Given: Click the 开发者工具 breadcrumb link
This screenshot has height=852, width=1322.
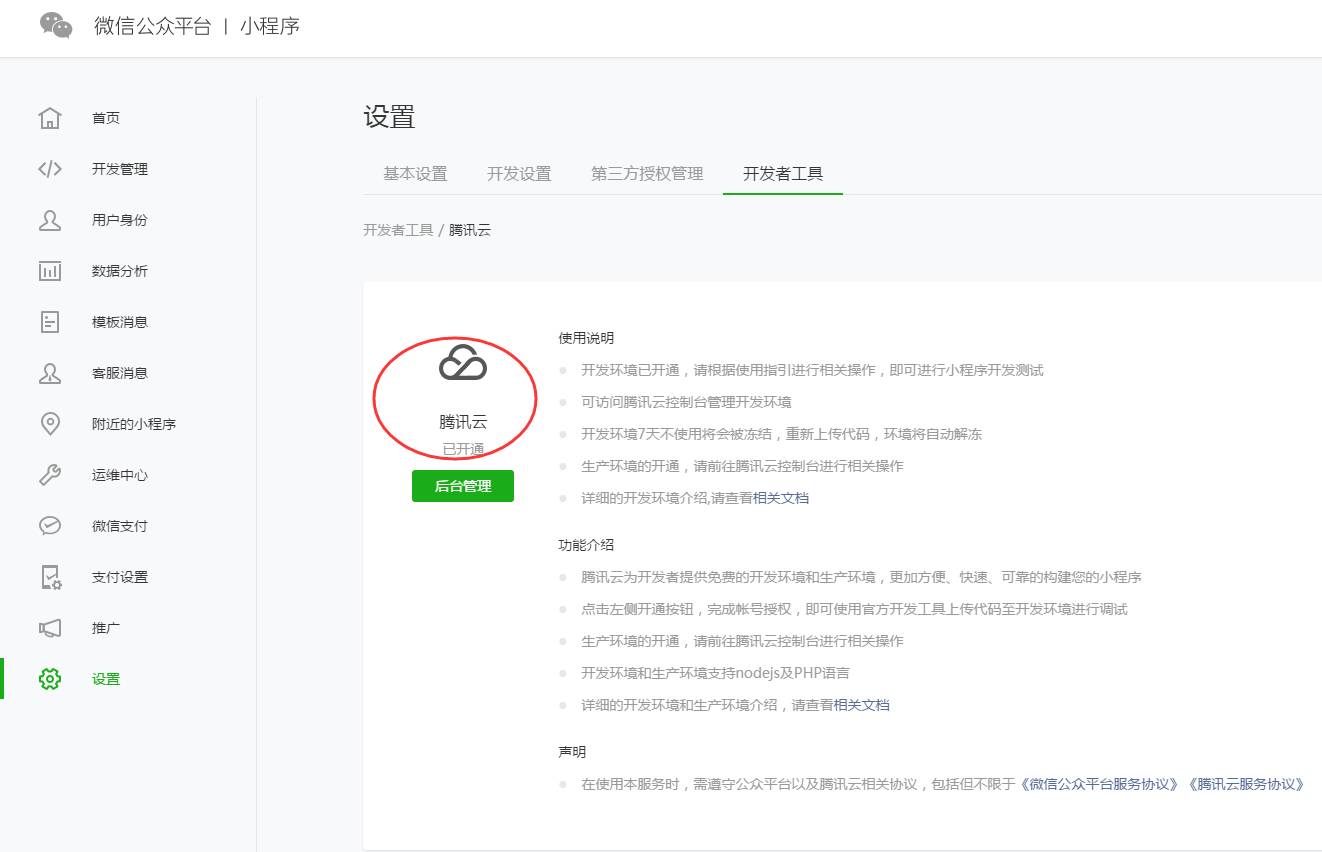Looking at the screenshot, I should (398, 230).
